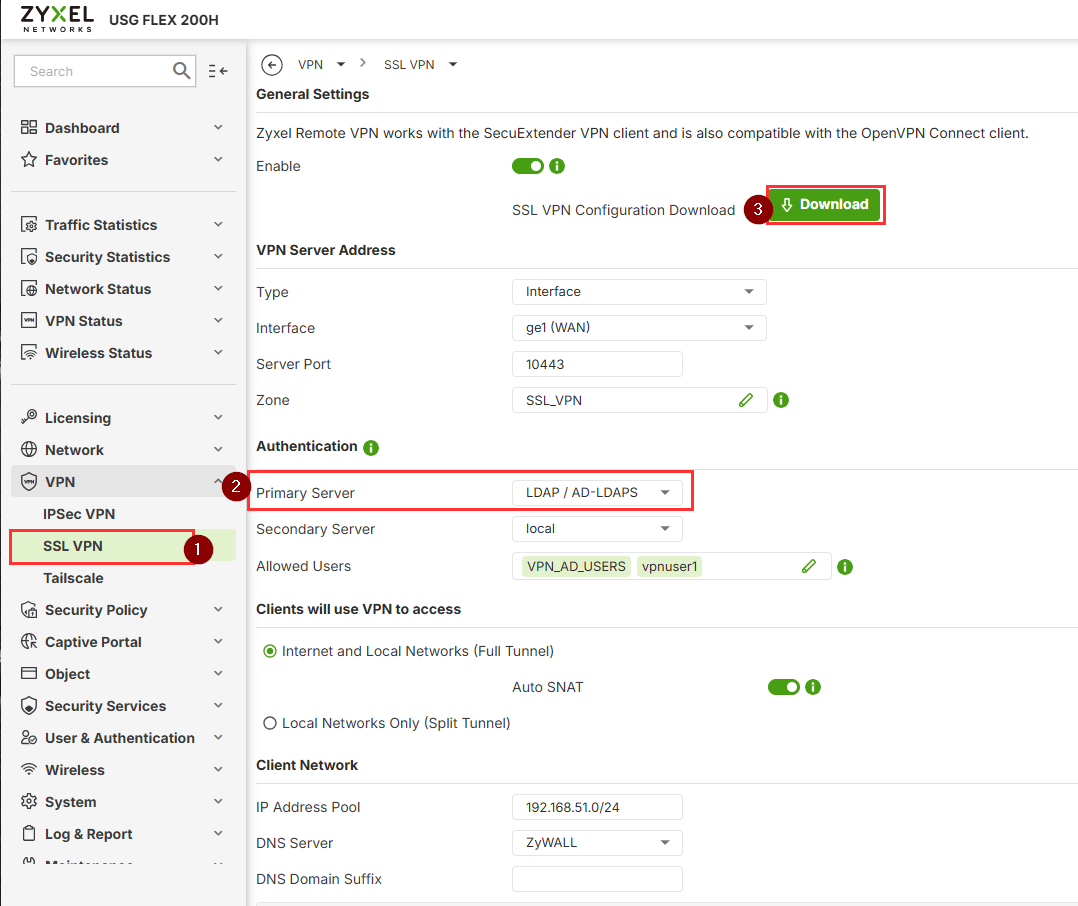1078x906 pixels.
Task: Click the Security Policy icon
Action: [x=29, y=610]
